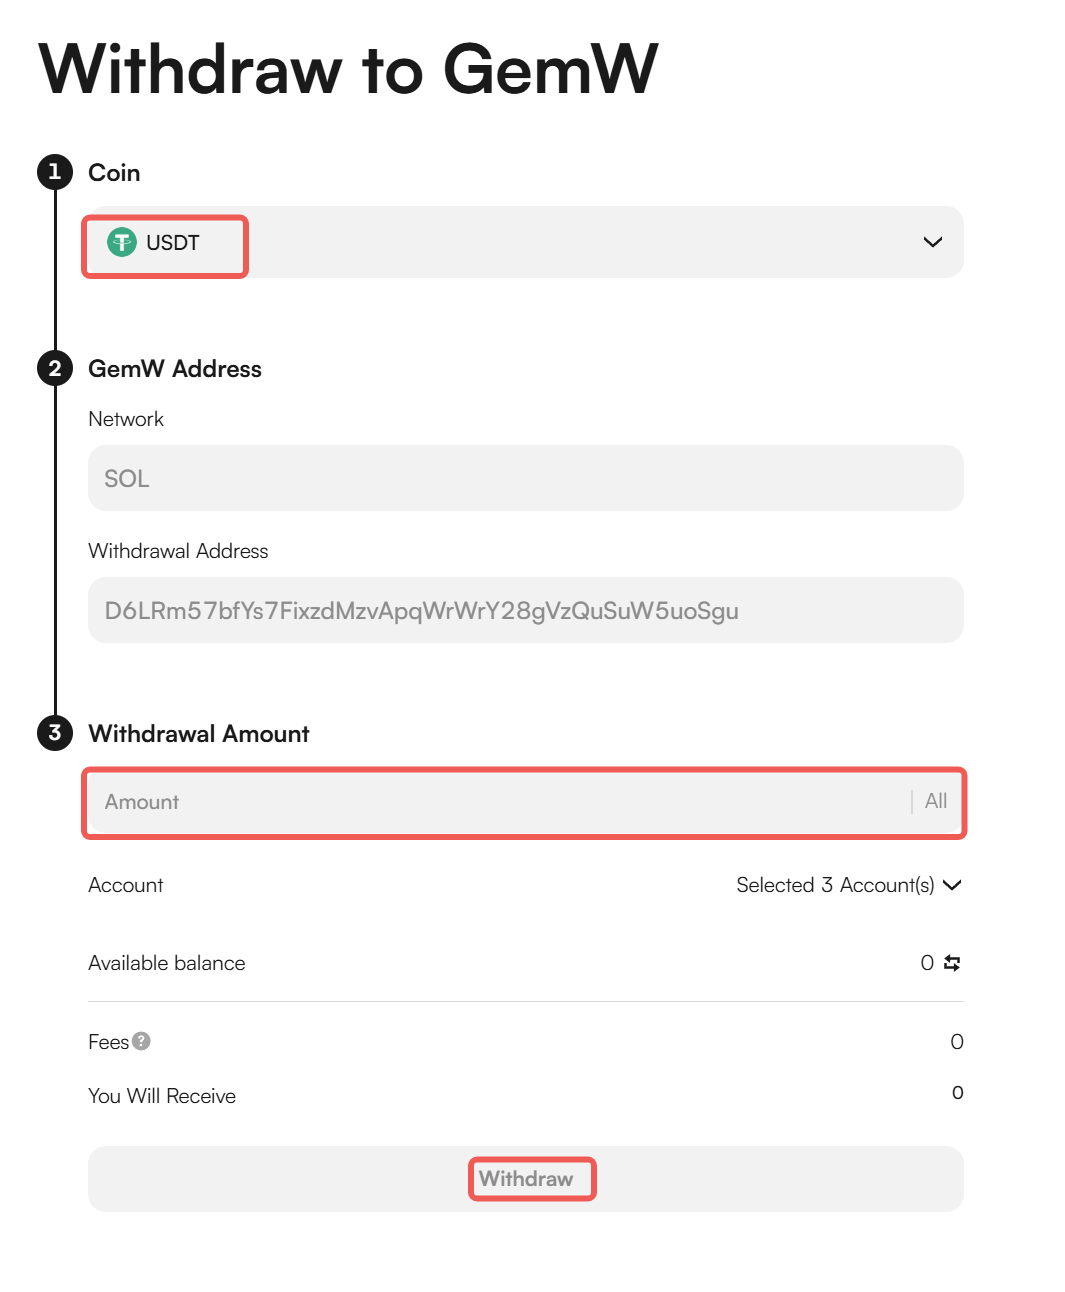Click the Fees amount value
The image size is (1065, 1292).
[957, 1042]
